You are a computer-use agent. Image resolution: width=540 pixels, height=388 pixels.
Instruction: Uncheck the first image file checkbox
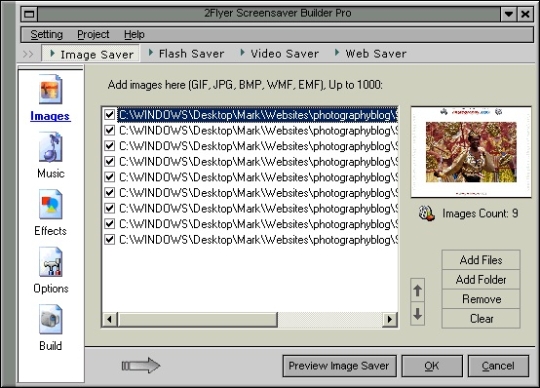click(110, 115)
